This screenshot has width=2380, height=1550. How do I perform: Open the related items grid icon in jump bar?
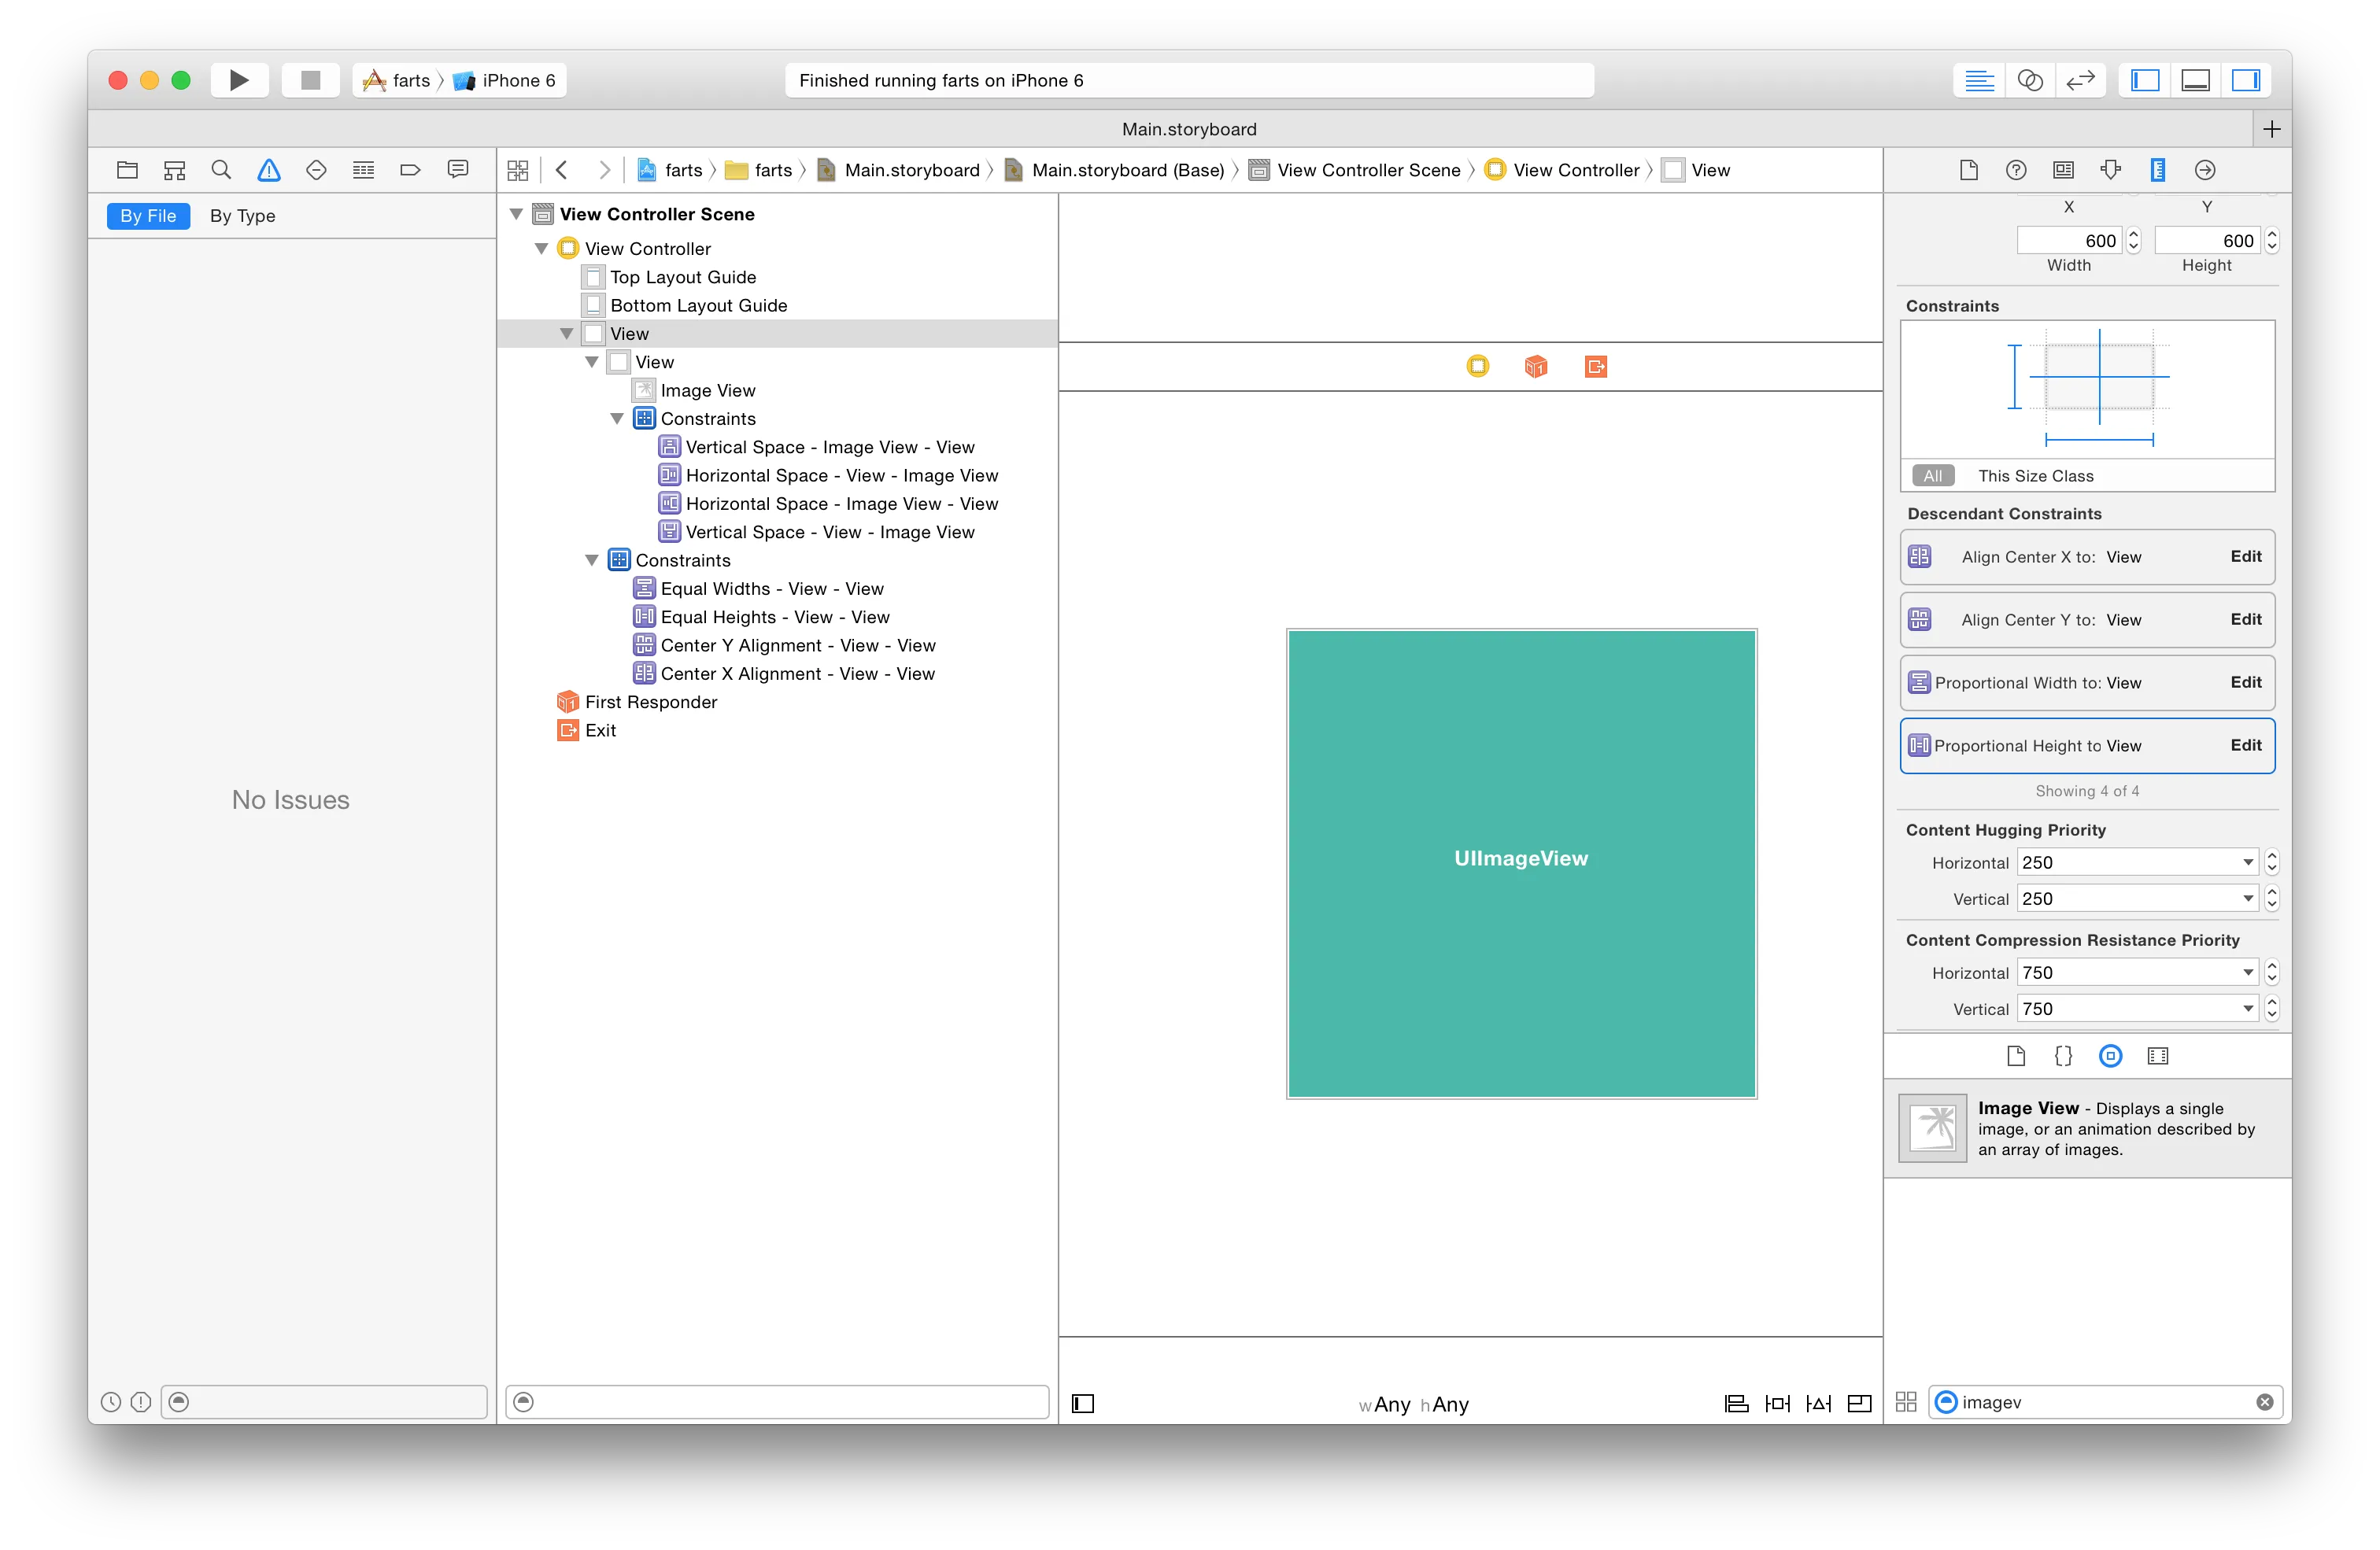click(x=518, y=170)
